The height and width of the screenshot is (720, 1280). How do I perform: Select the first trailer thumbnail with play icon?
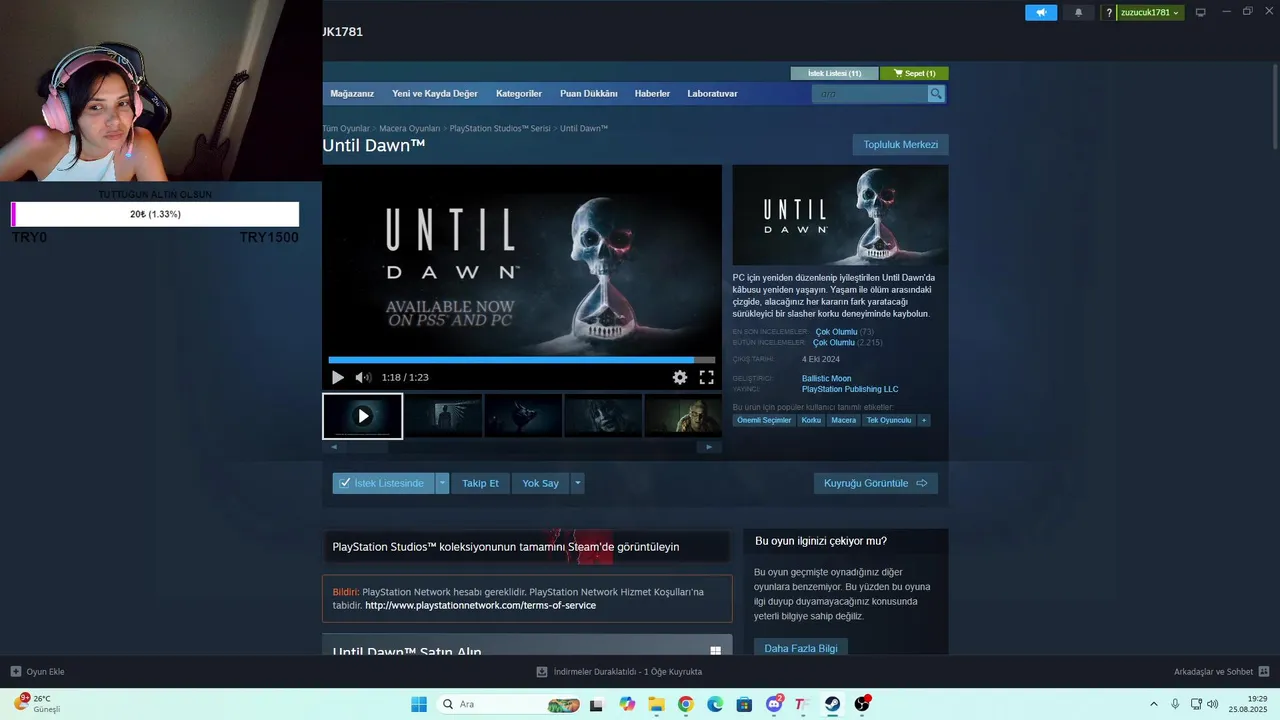[362, 416]
